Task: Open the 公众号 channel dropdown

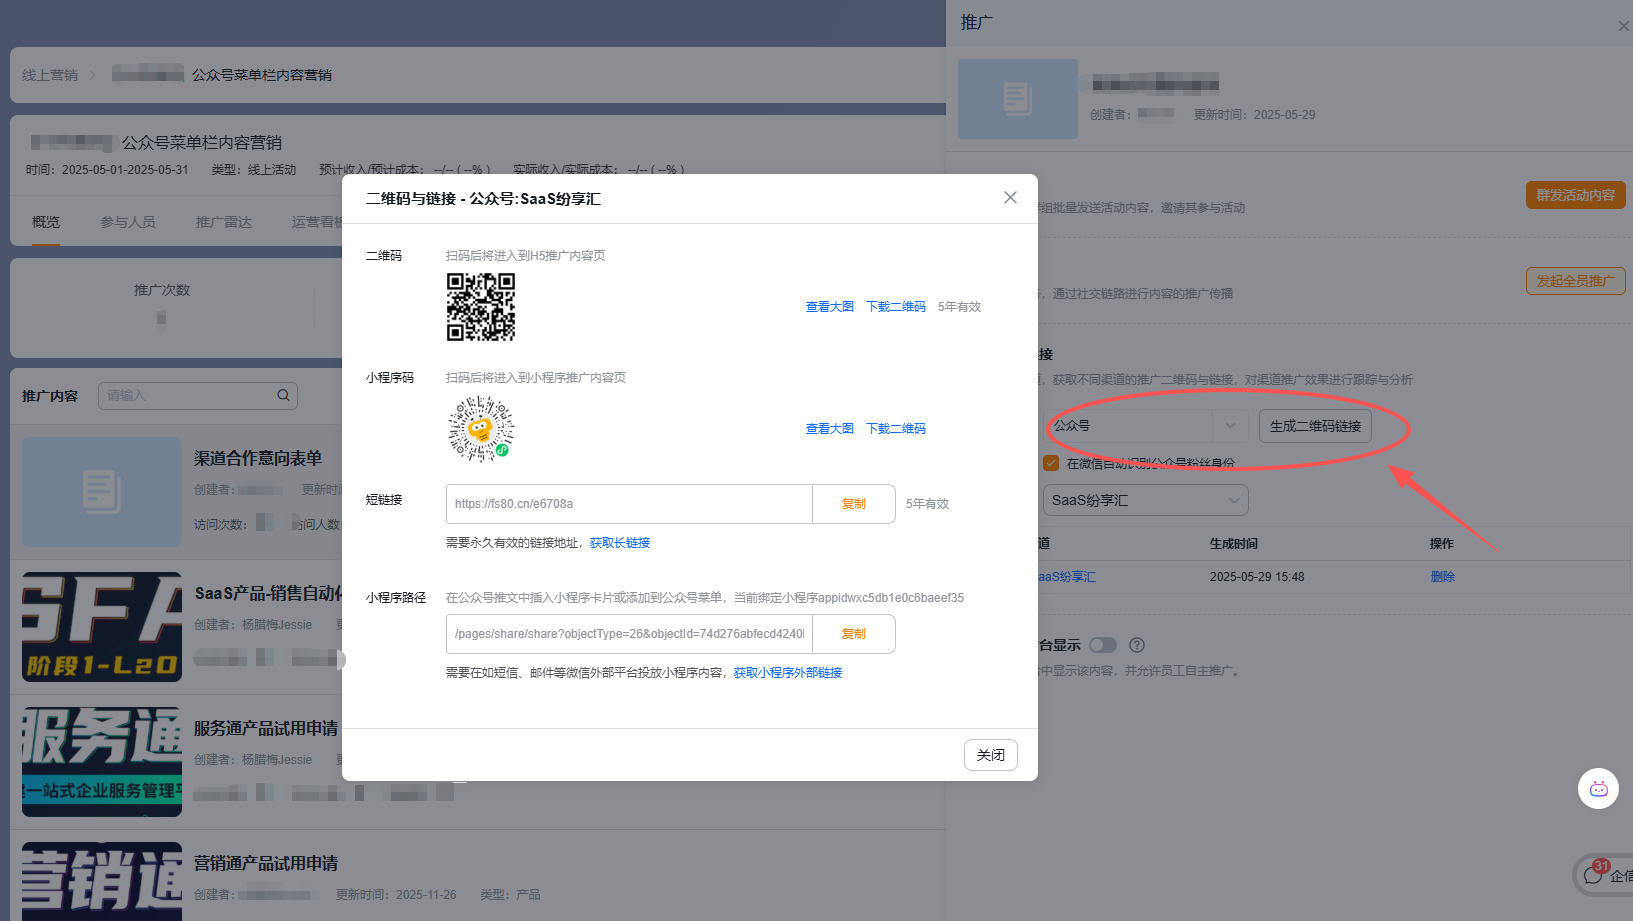Action: click(1147, 426)
